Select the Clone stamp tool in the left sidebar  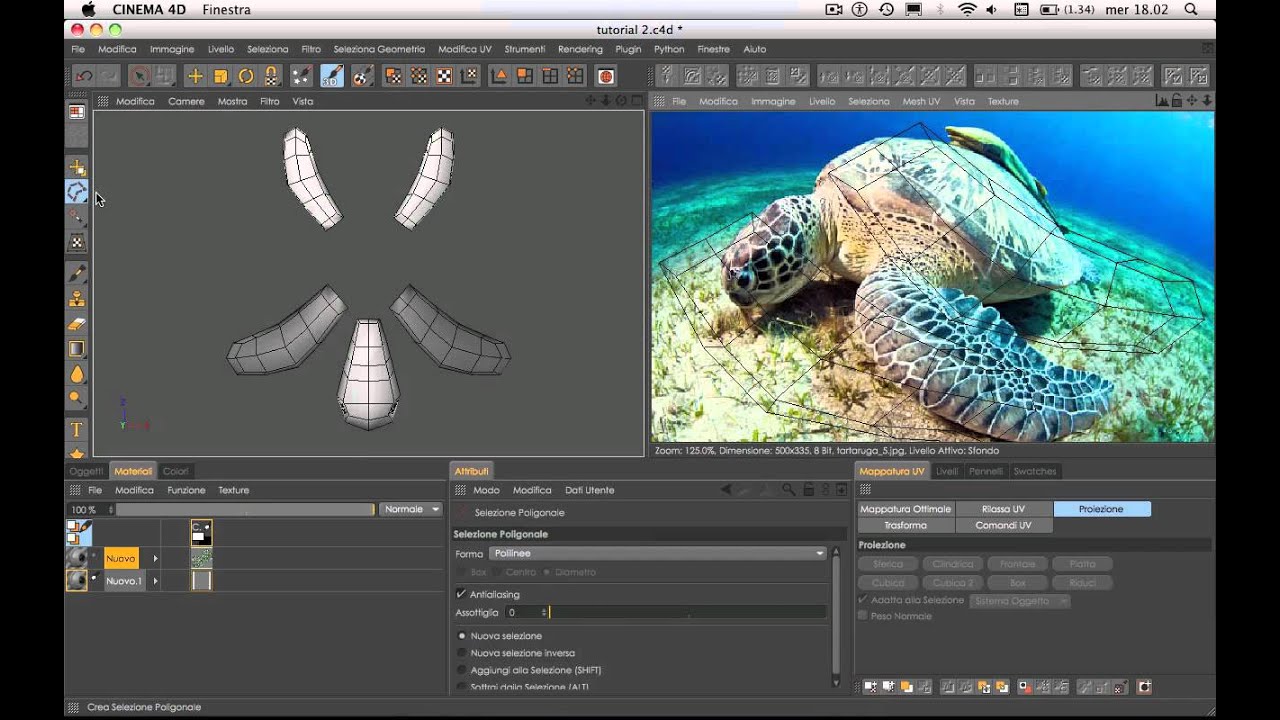[x=77, y=298]
